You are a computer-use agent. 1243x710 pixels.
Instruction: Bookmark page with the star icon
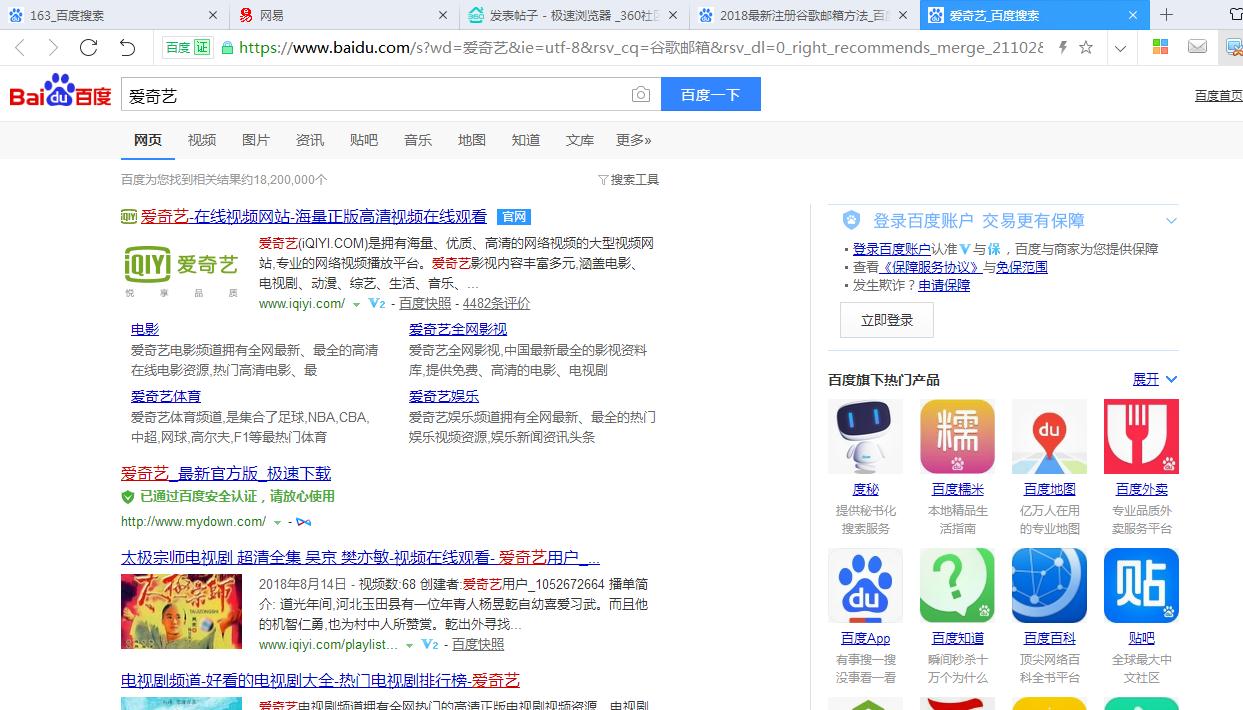[1087, 47]
